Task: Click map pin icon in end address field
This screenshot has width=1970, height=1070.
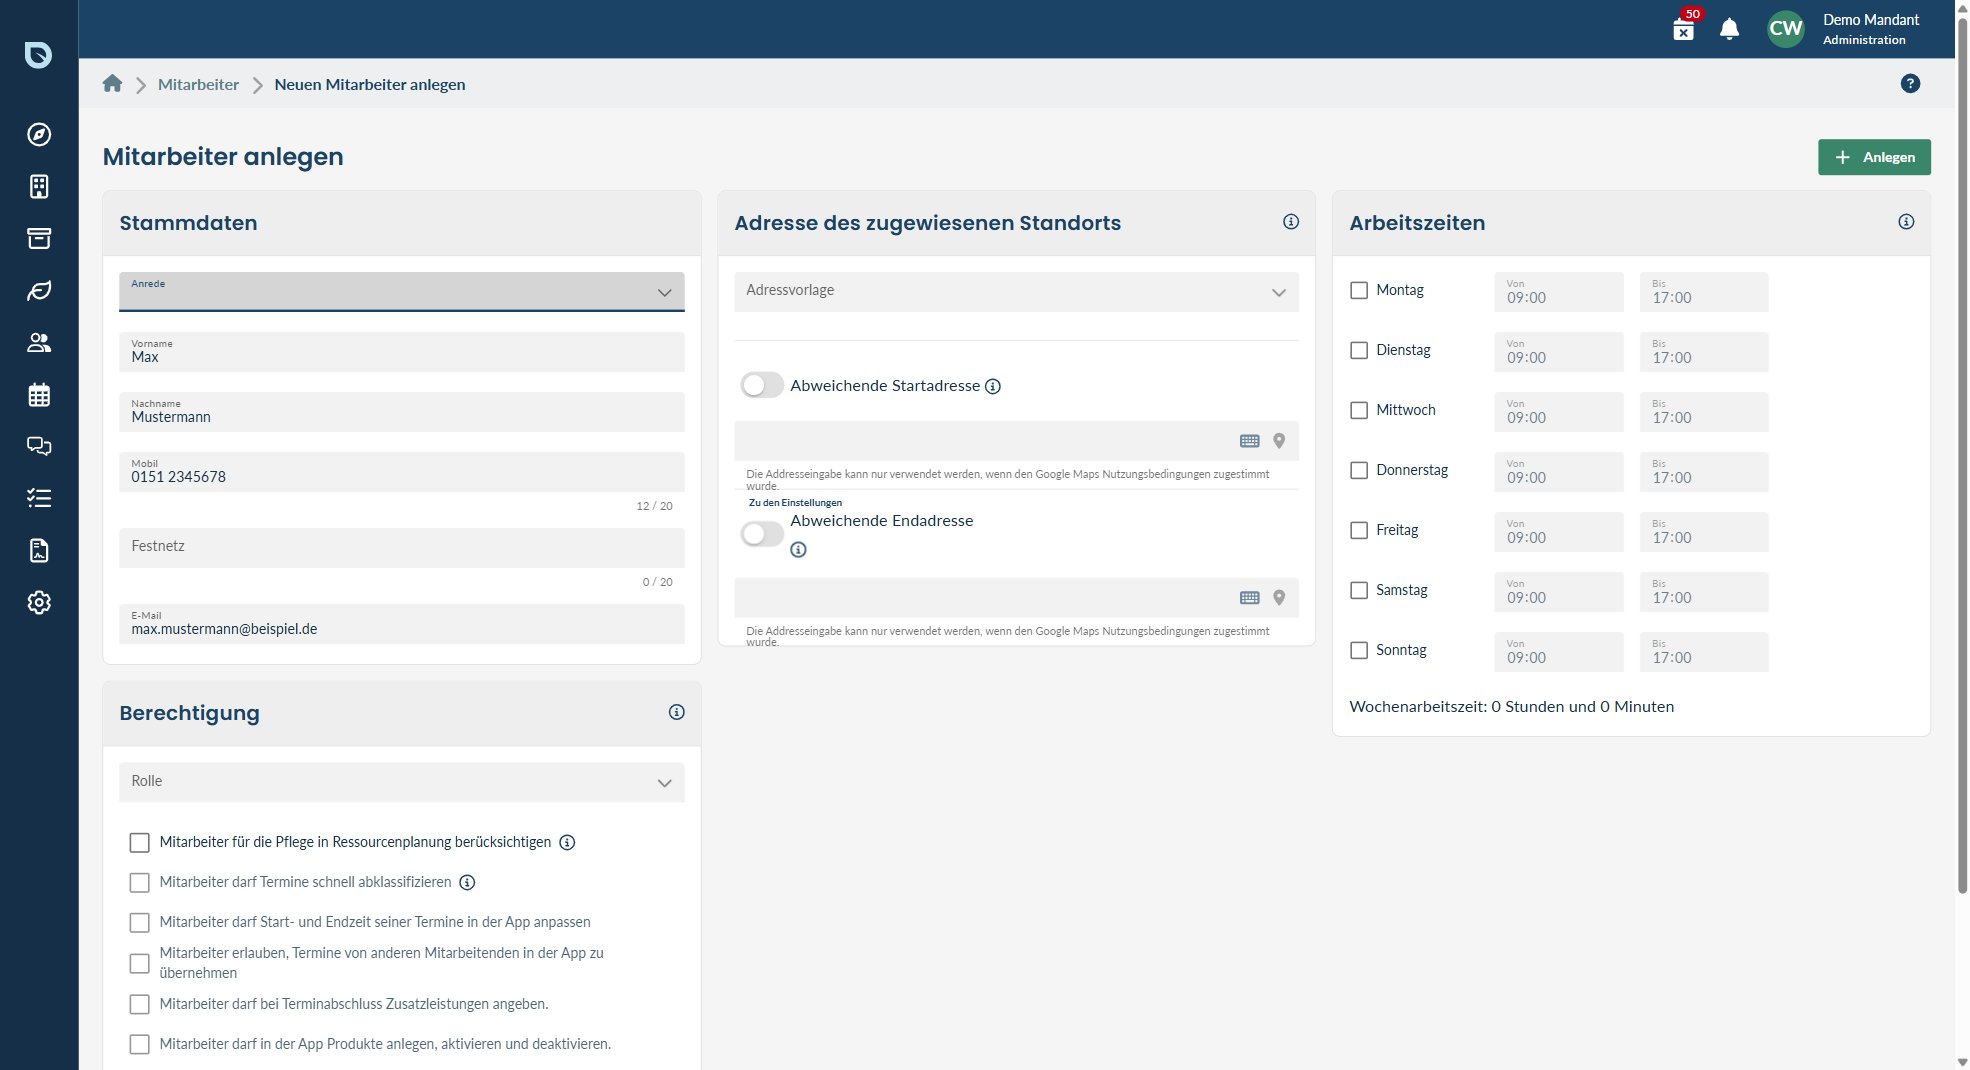Action: [1279, 598]
